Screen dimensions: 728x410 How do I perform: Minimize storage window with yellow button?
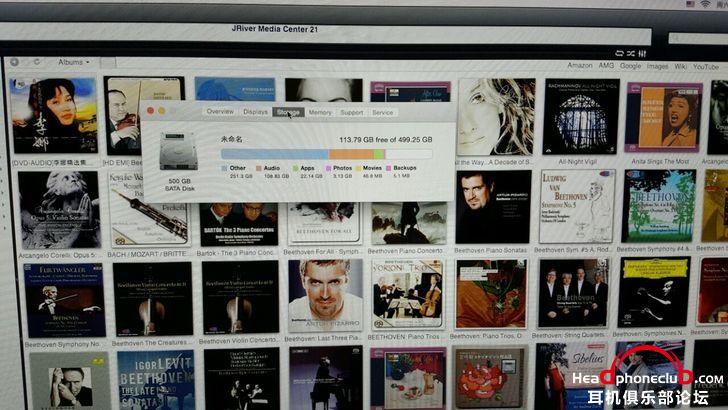pyautogui.click(x=162, y=111)
